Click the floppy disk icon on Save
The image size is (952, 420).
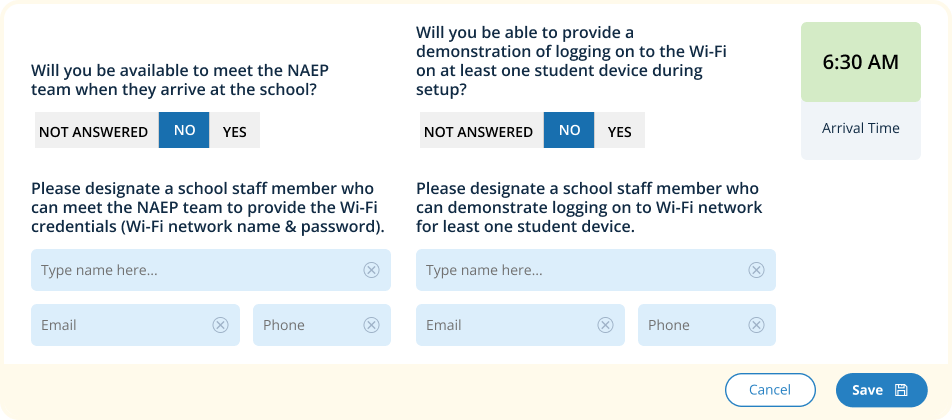click(901, 390)
